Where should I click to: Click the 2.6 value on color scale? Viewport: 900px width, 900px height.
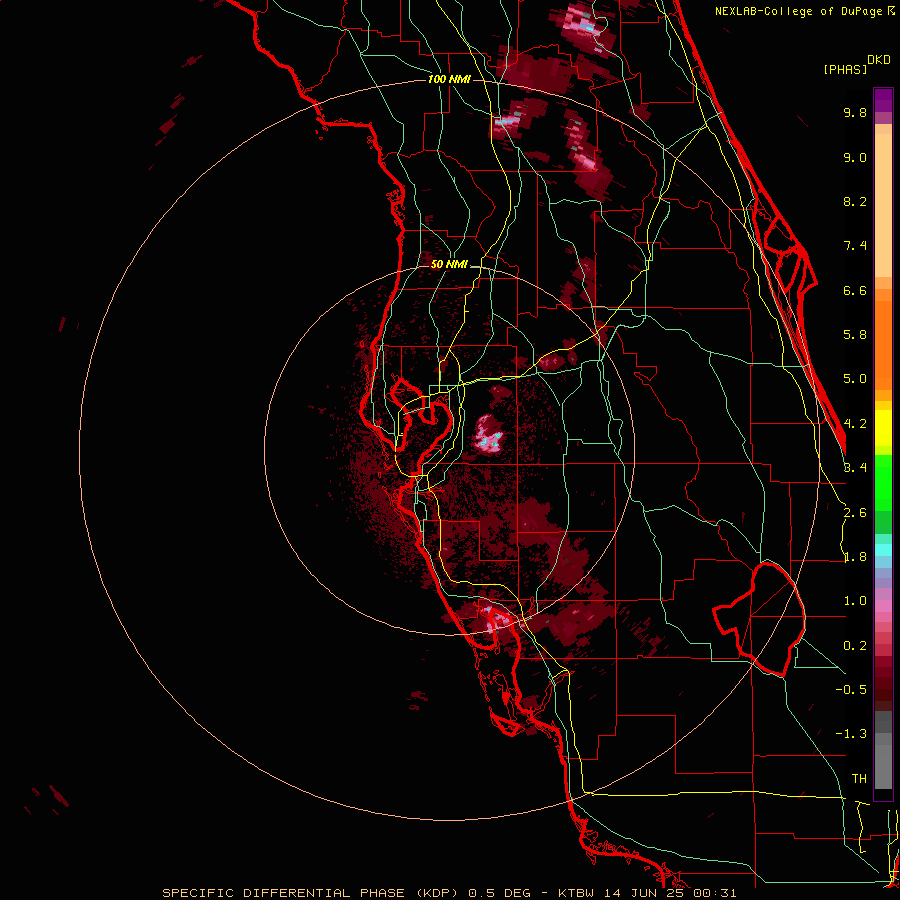click(855, 513)
